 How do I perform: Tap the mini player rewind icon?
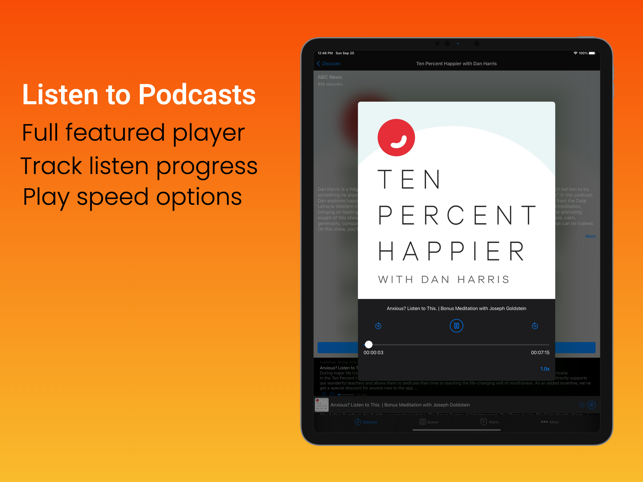581,405
